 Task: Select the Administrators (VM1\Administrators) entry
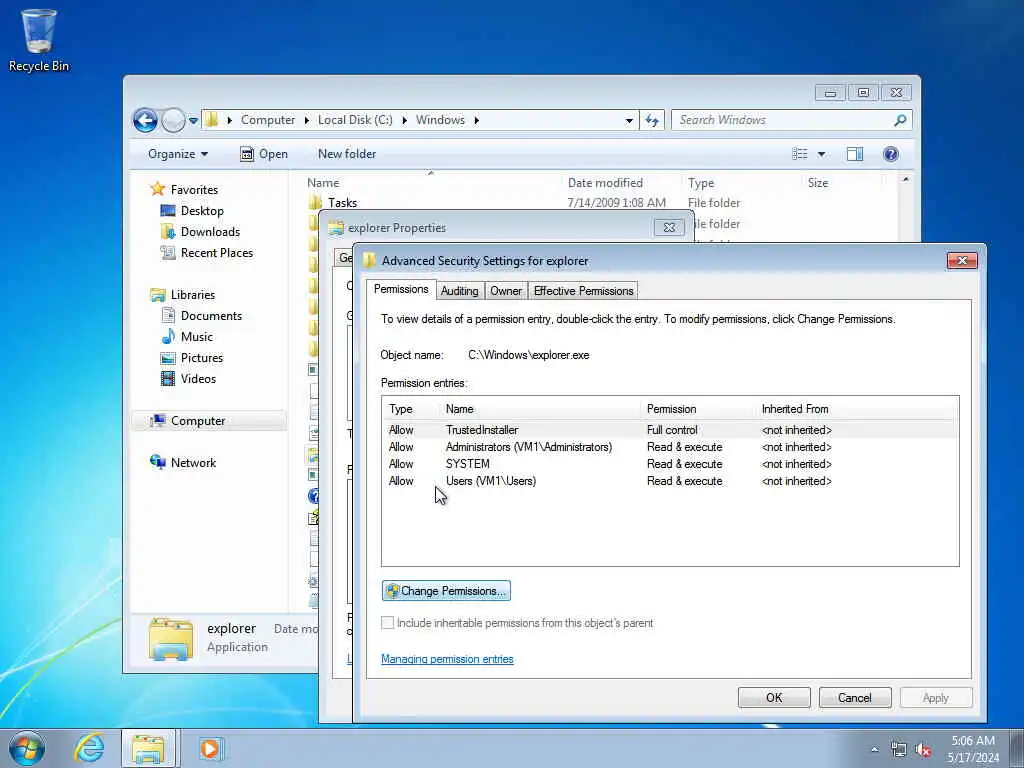point(670,447)
